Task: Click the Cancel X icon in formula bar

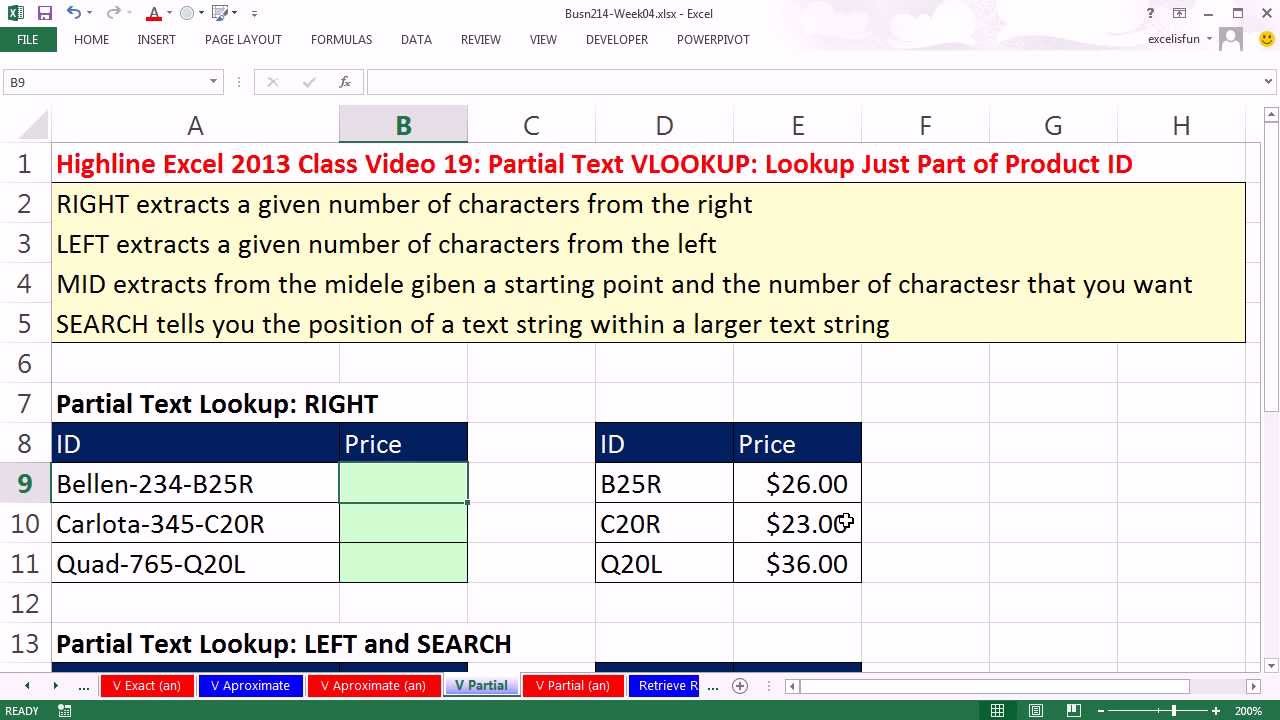Action: click(x=272, y=82)
